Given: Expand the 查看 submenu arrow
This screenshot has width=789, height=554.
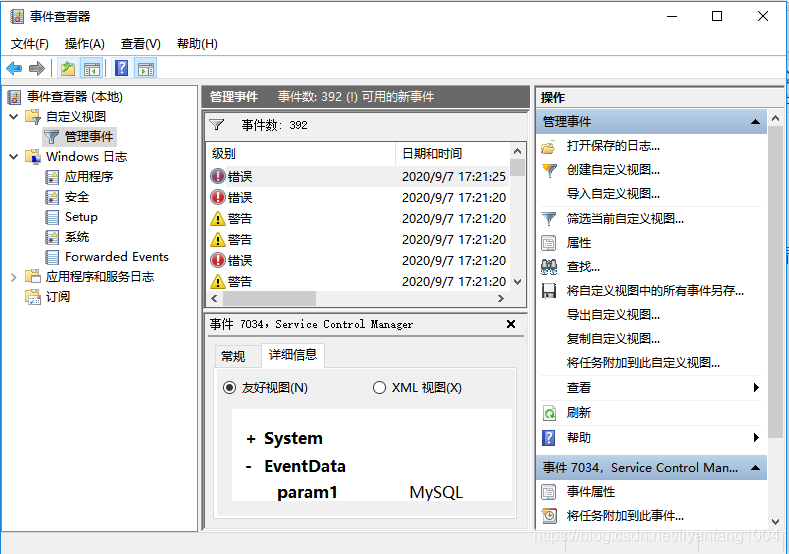Looking at the screenshot, I should pos(756,387).
